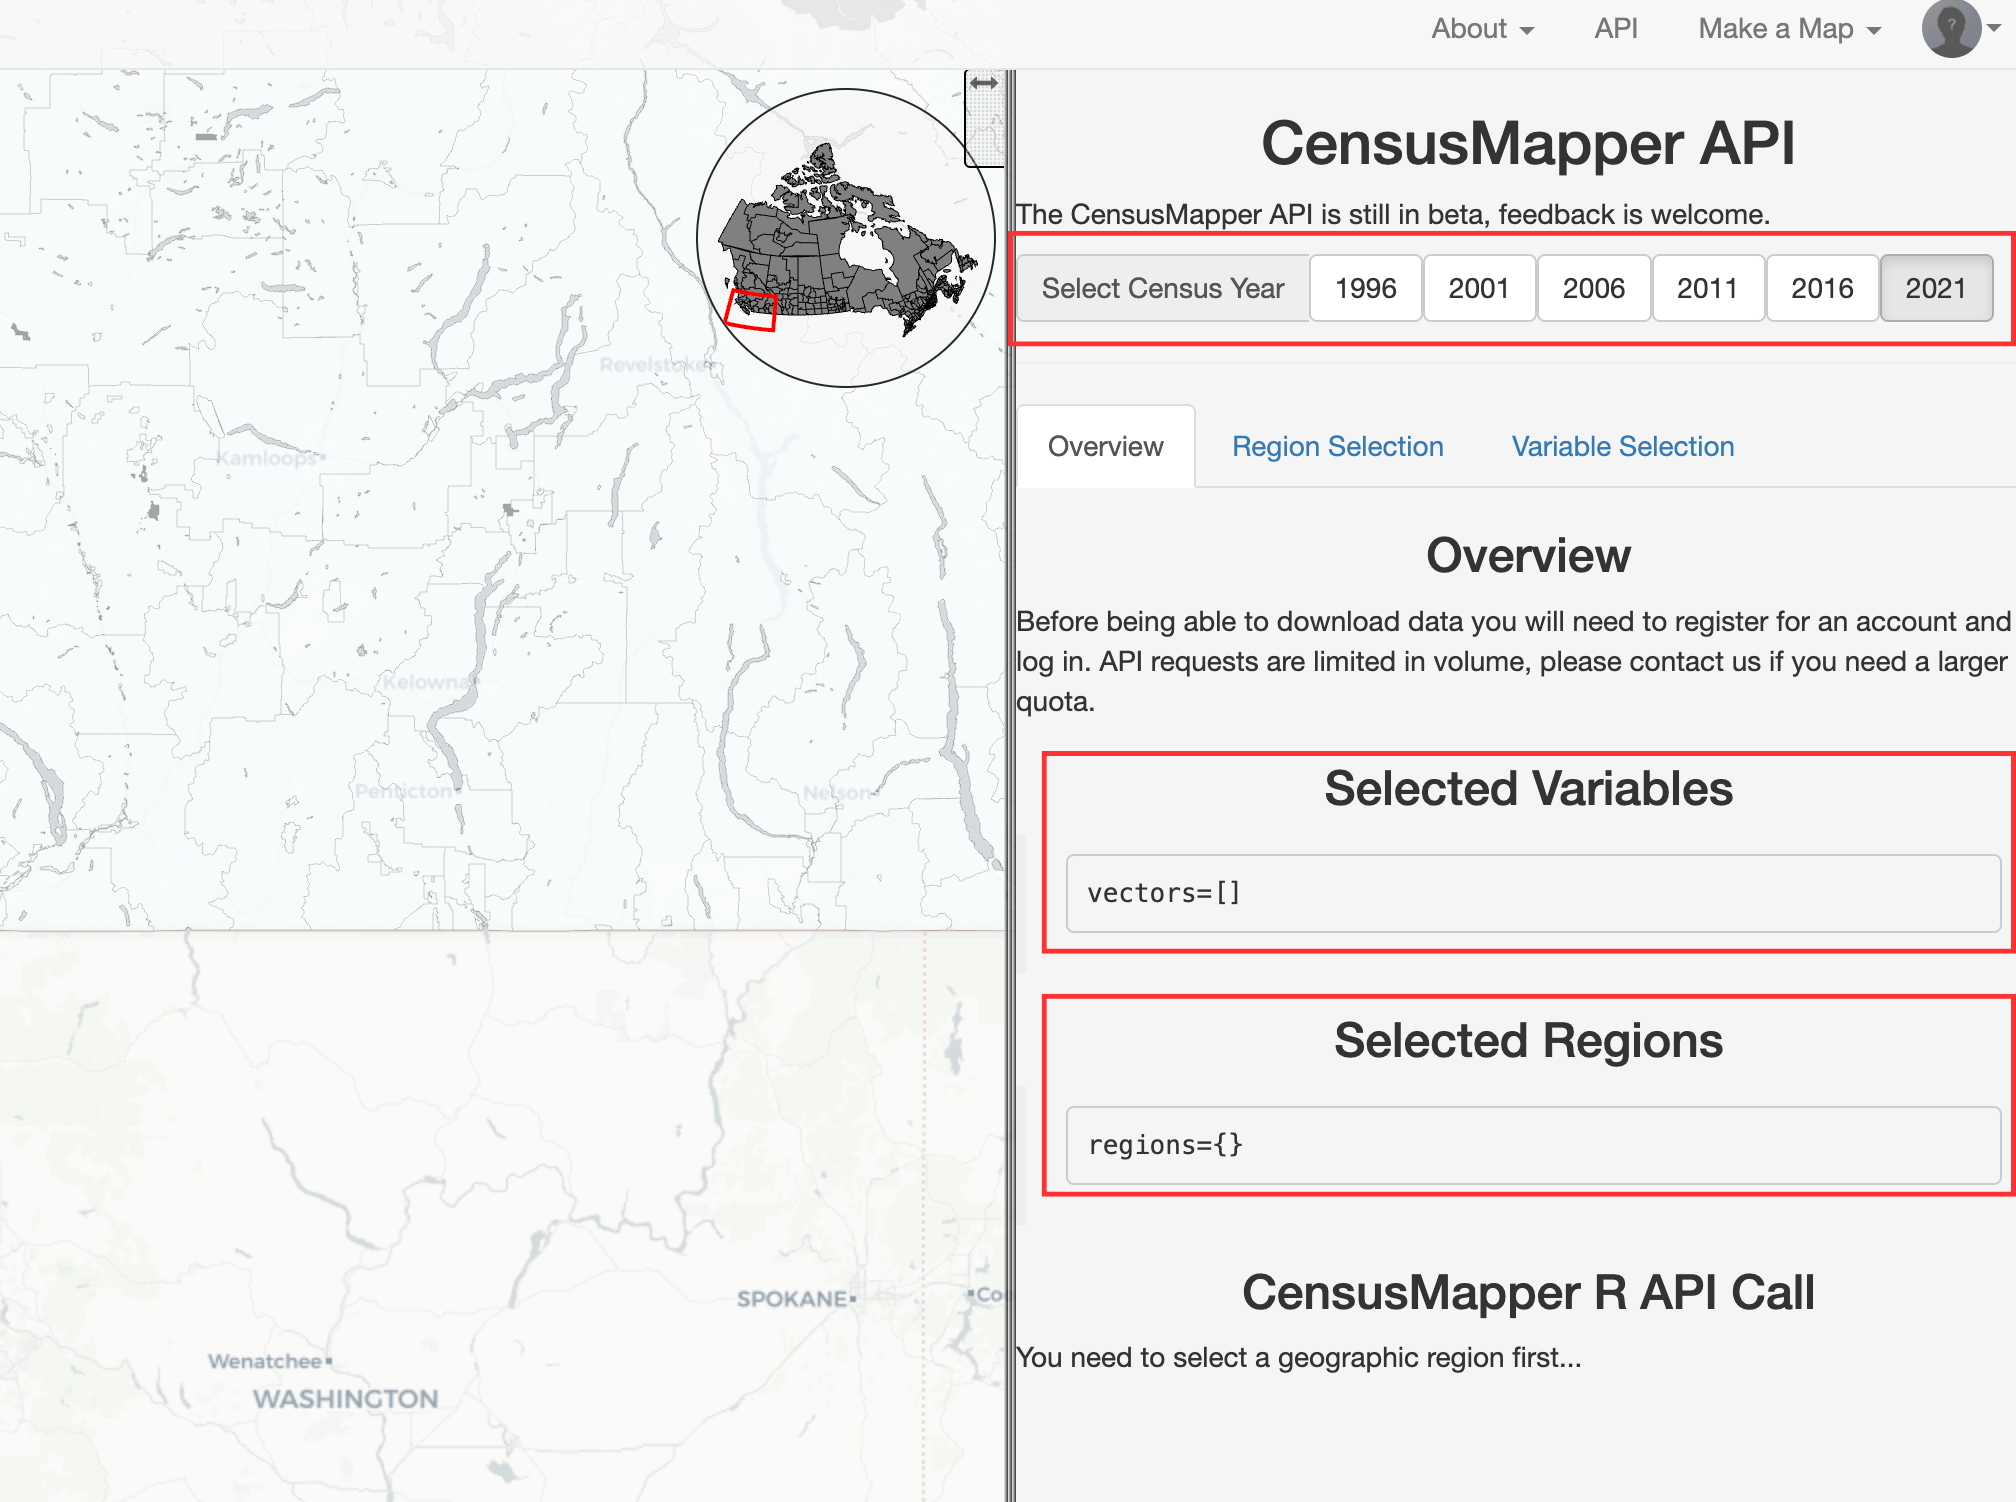Screen dimensions: 2016x1502
Task: Click the Select Census Year label
Action: pos(1163,288)
